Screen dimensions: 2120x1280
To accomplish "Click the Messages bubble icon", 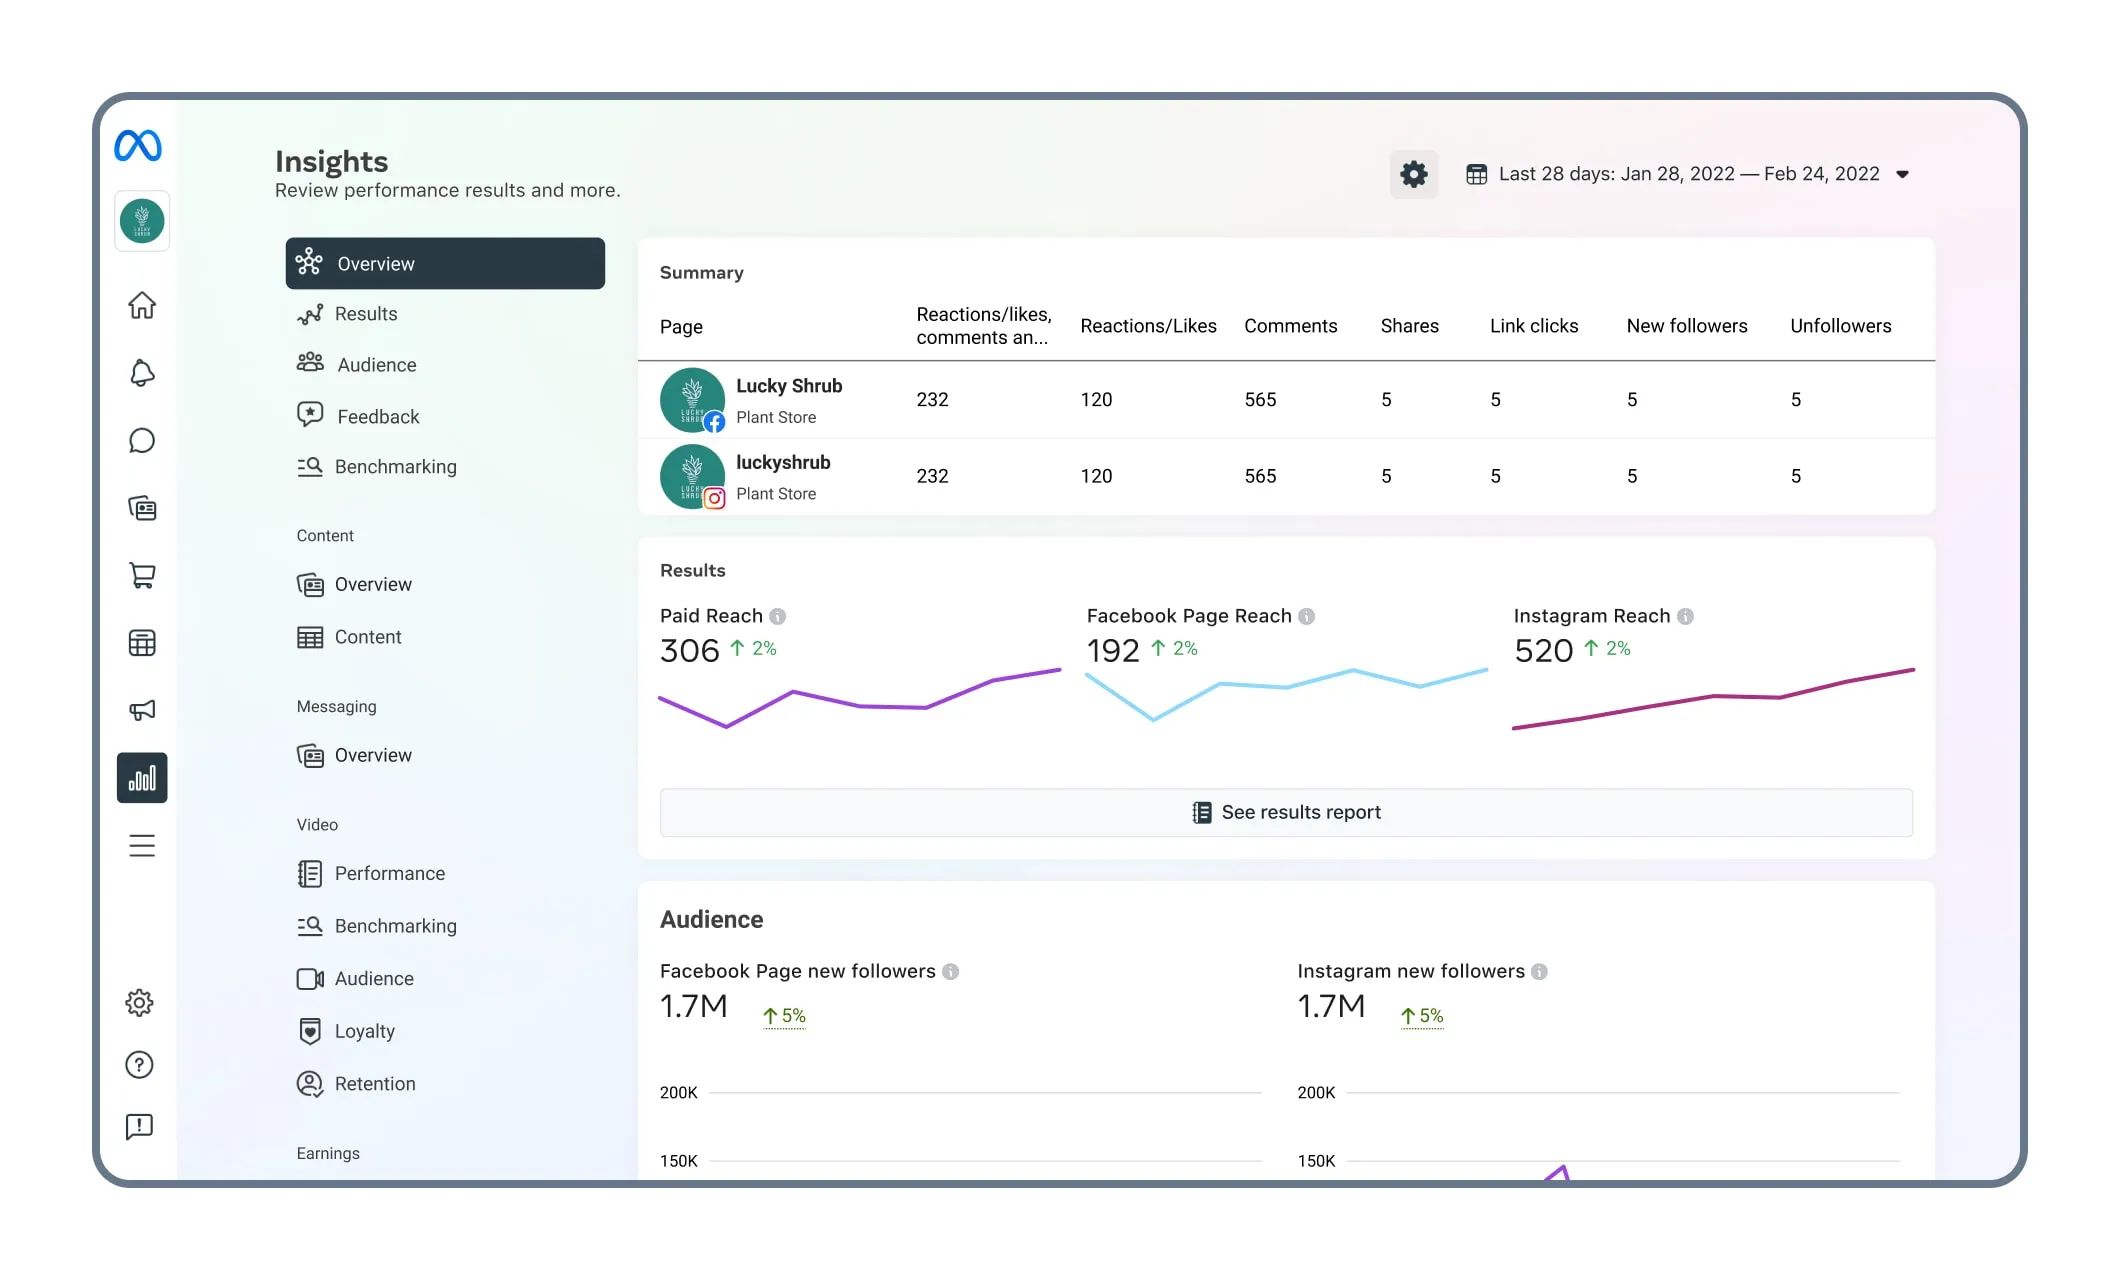I will click(141, 439).
